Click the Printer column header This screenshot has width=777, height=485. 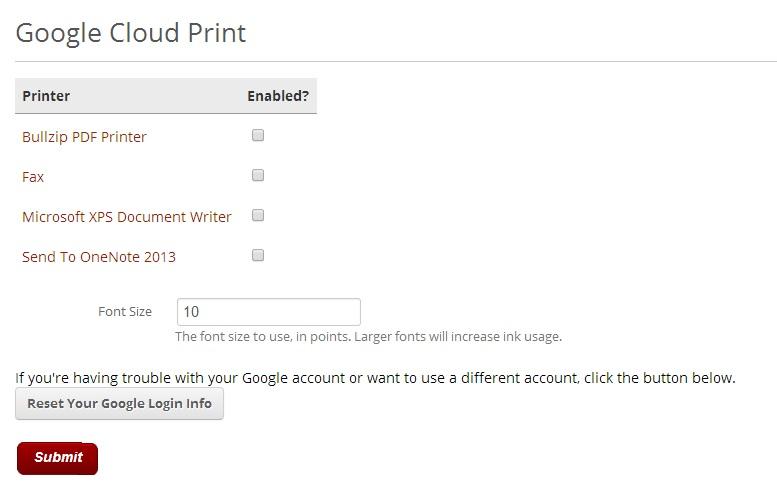46,96
